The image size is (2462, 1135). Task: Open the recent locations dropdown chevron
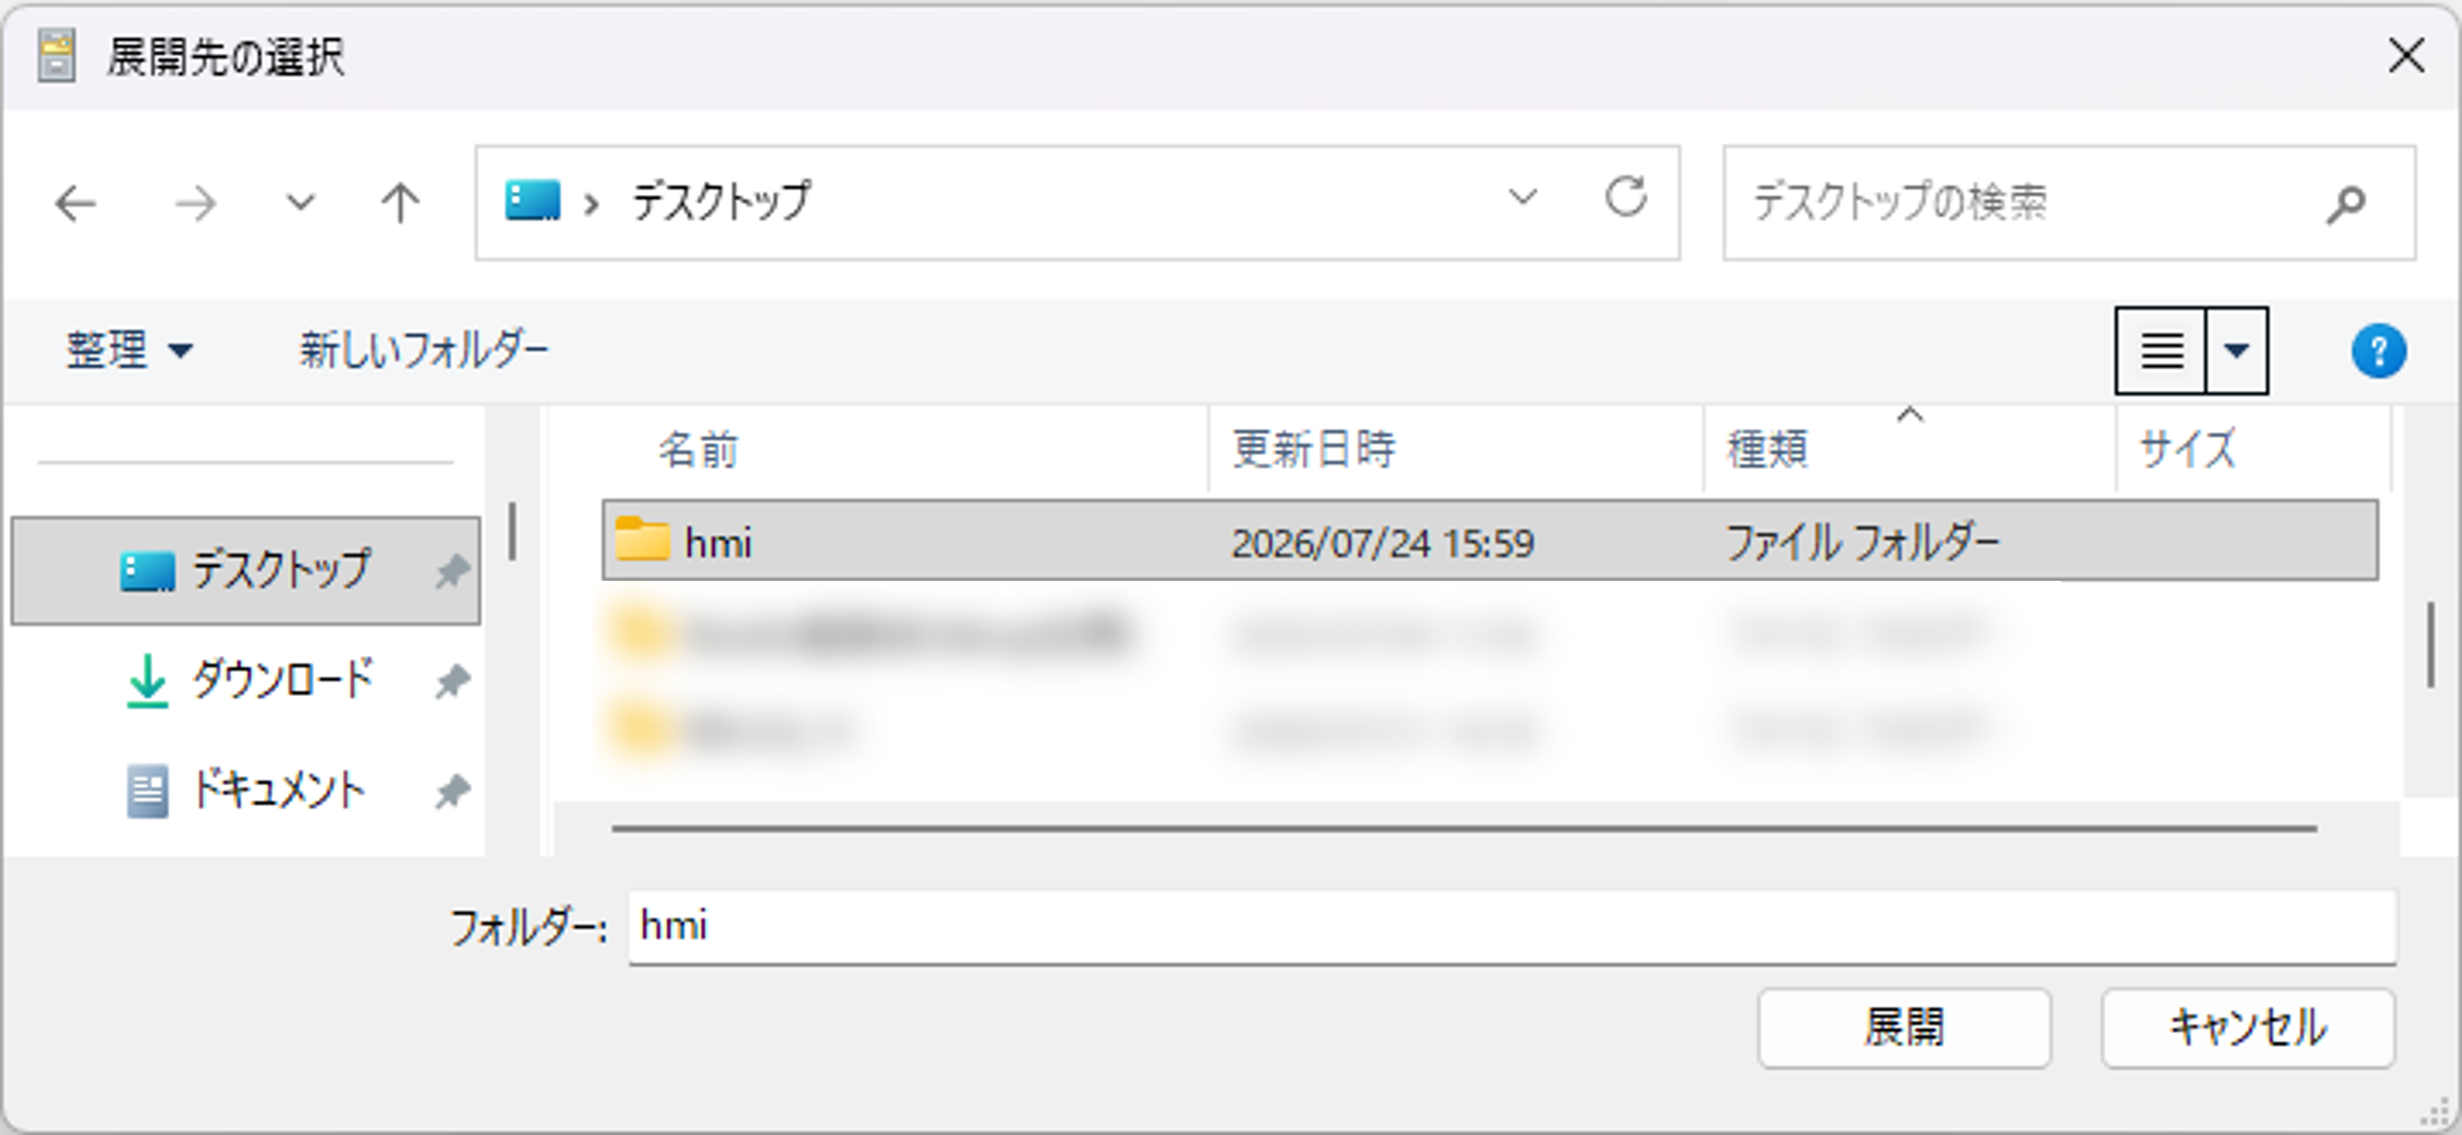pos(300,203)
